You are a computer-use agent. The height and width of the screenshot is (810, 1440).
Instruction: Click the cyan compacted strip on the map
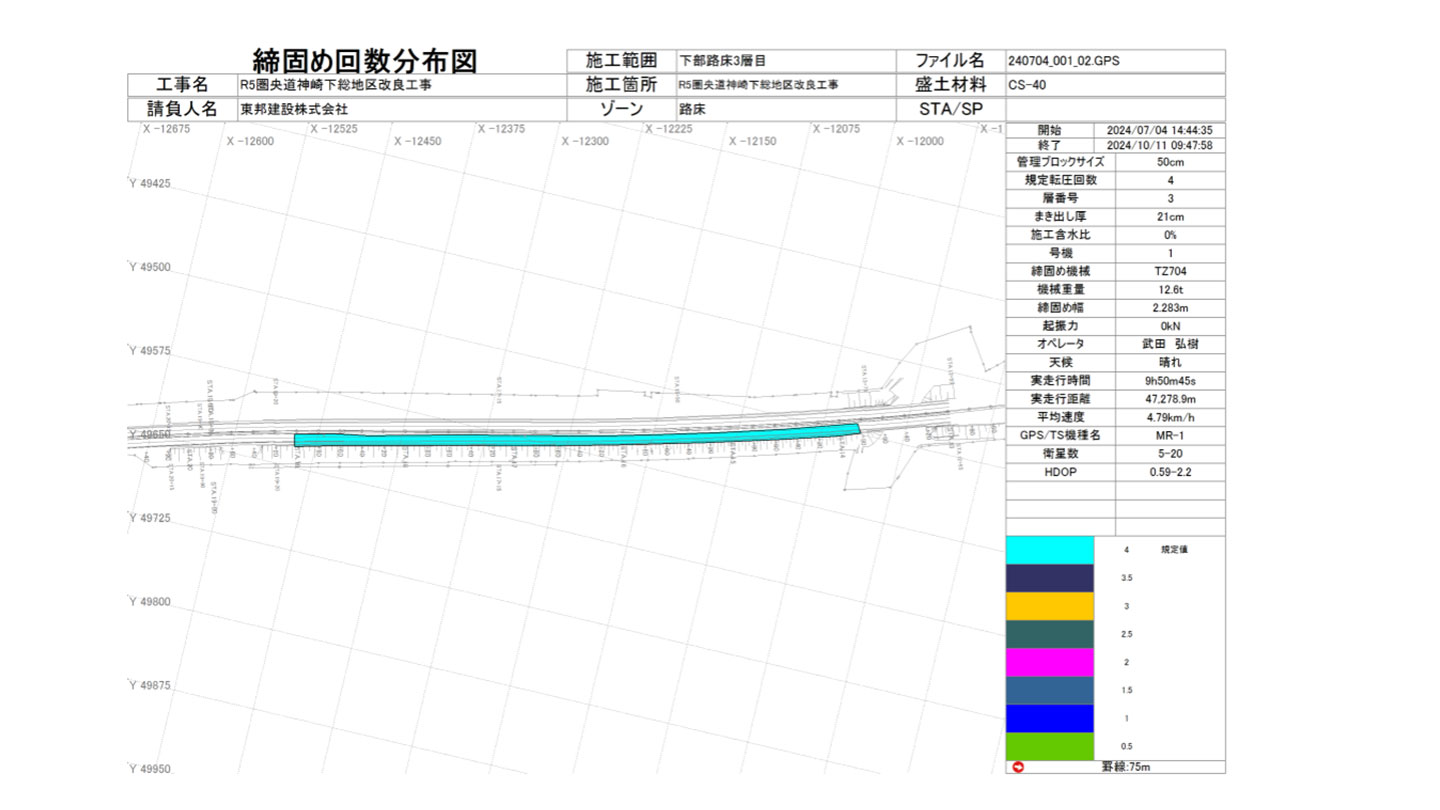pyautogui.click(x=575, y=439)
